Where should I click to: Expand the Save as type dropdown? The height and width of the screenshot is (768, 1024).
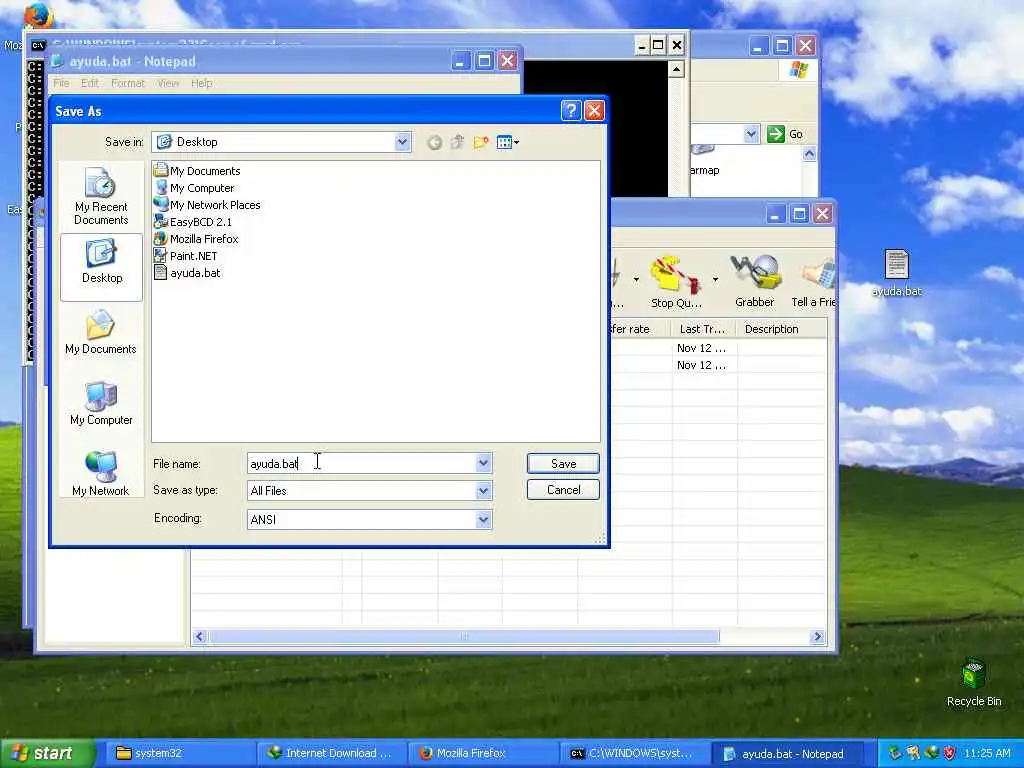point(483,490)
